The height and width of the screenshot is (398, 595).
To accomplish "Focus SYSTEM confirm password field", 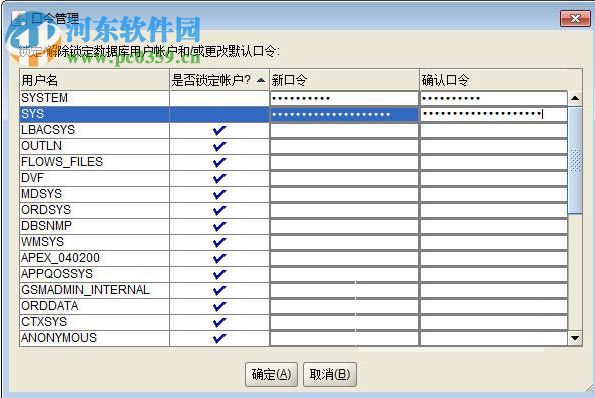I will [x=494, y=99].
